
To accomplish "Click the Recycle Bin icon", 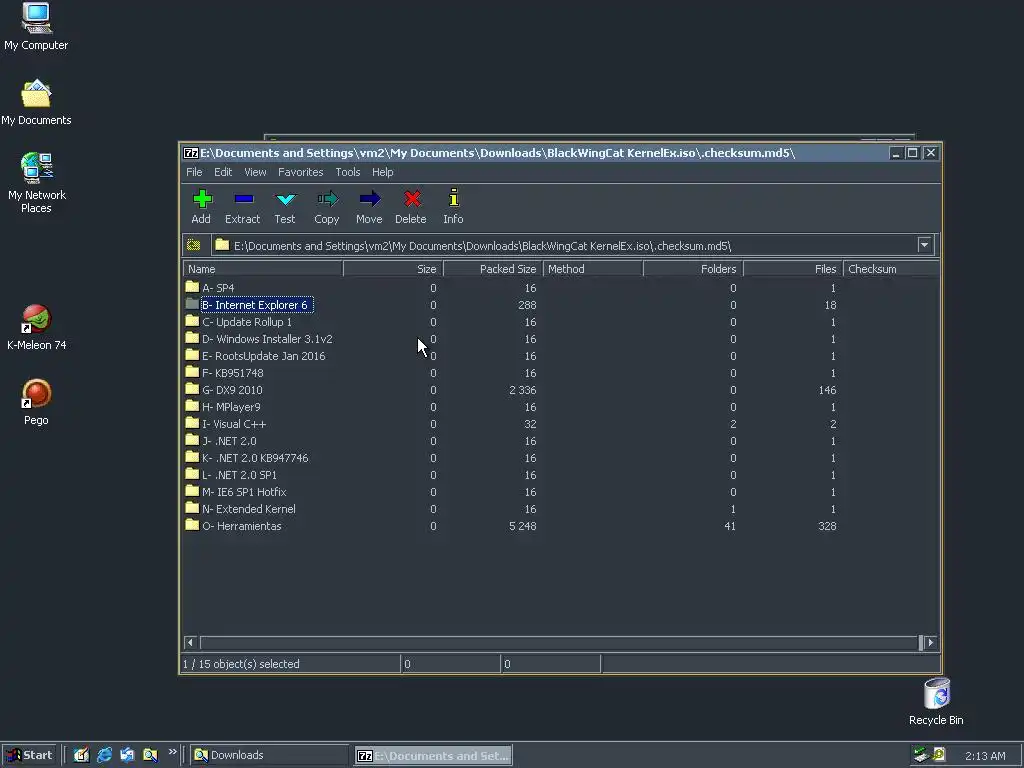I will tap(936, 702).
